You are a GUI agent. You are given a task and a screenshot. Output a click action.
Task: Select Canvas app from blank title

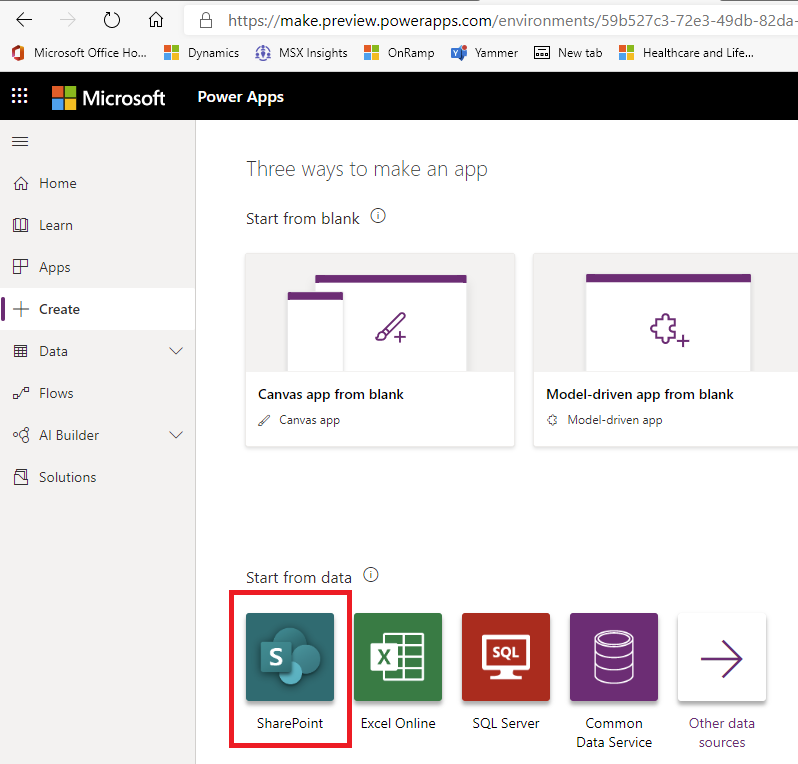point(331,394)
